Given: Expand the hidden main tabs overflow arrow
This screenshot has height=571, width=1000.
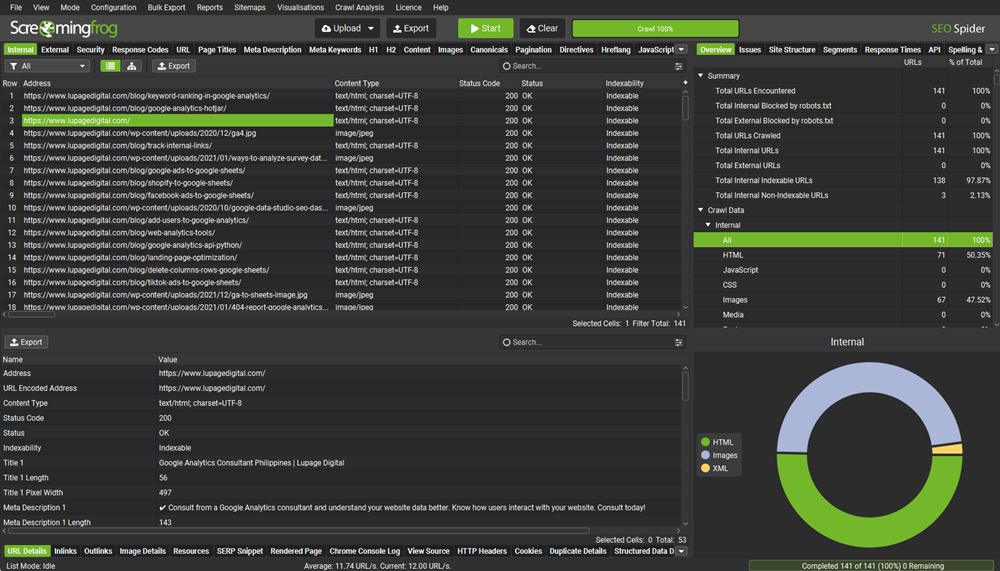Looking at the screenshot, I should pos(681,49).
